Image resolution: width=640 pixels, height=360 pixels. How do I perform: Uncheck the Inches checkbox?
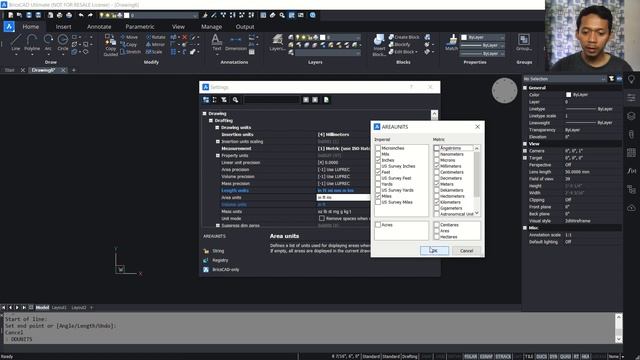(378, 160)
